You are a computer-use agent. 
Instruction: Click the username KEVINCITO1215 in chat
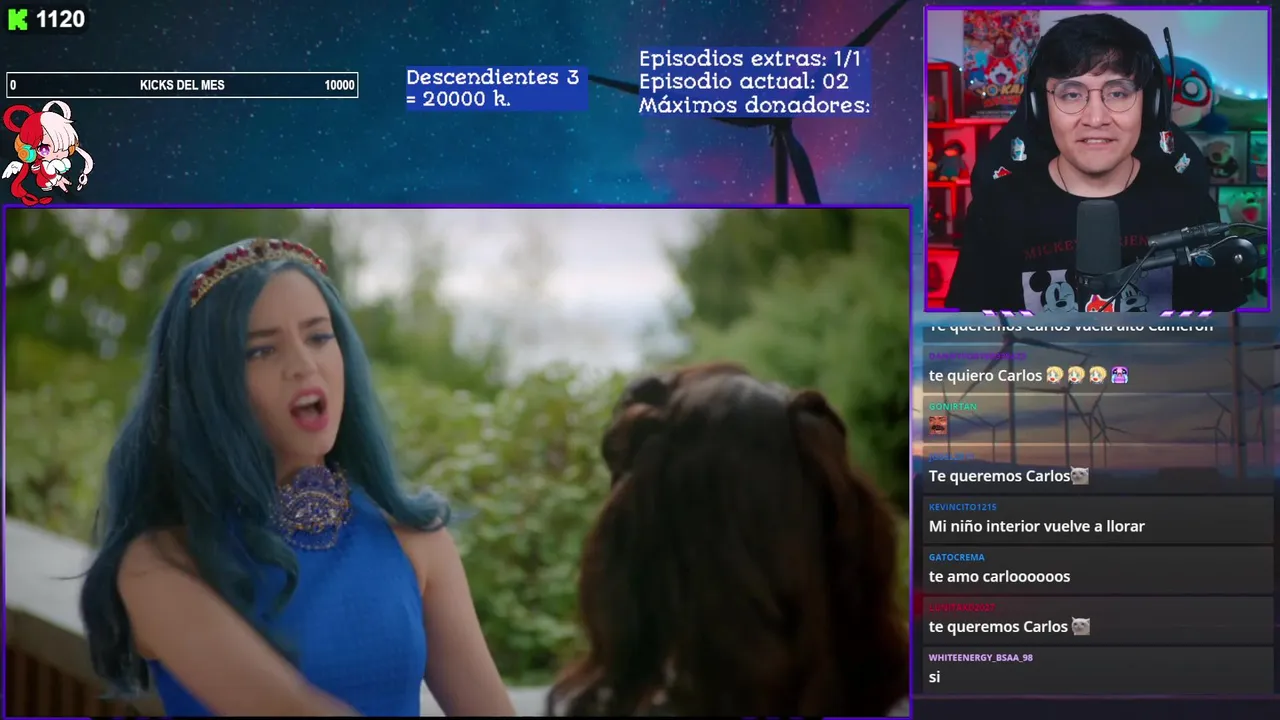click(962, 507)
